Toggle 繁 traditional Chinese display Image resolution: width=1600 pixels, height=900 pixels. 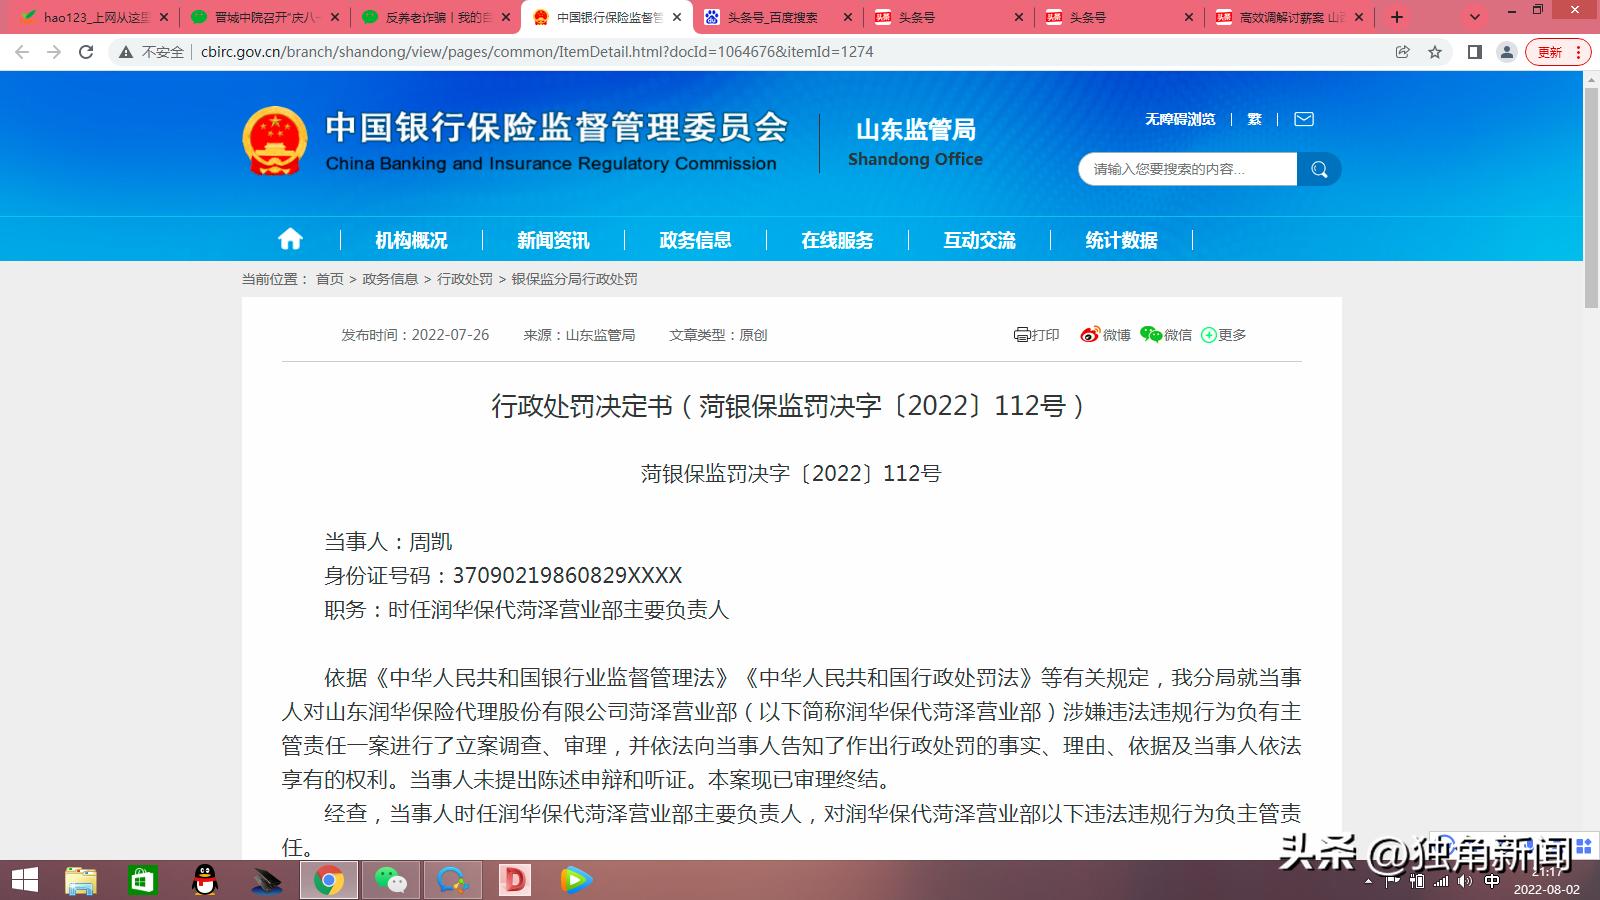click(x=1253, y=118)
